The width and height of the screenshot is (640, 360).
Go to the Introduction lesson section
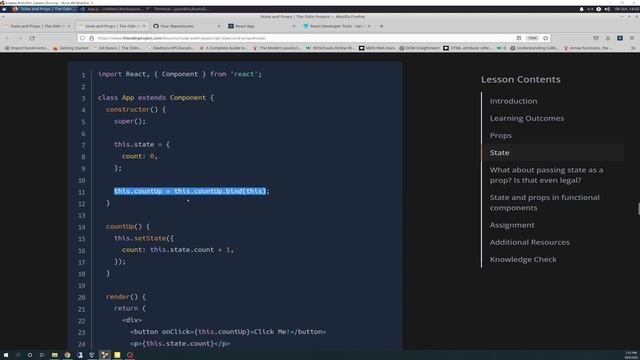click(513, 101)
